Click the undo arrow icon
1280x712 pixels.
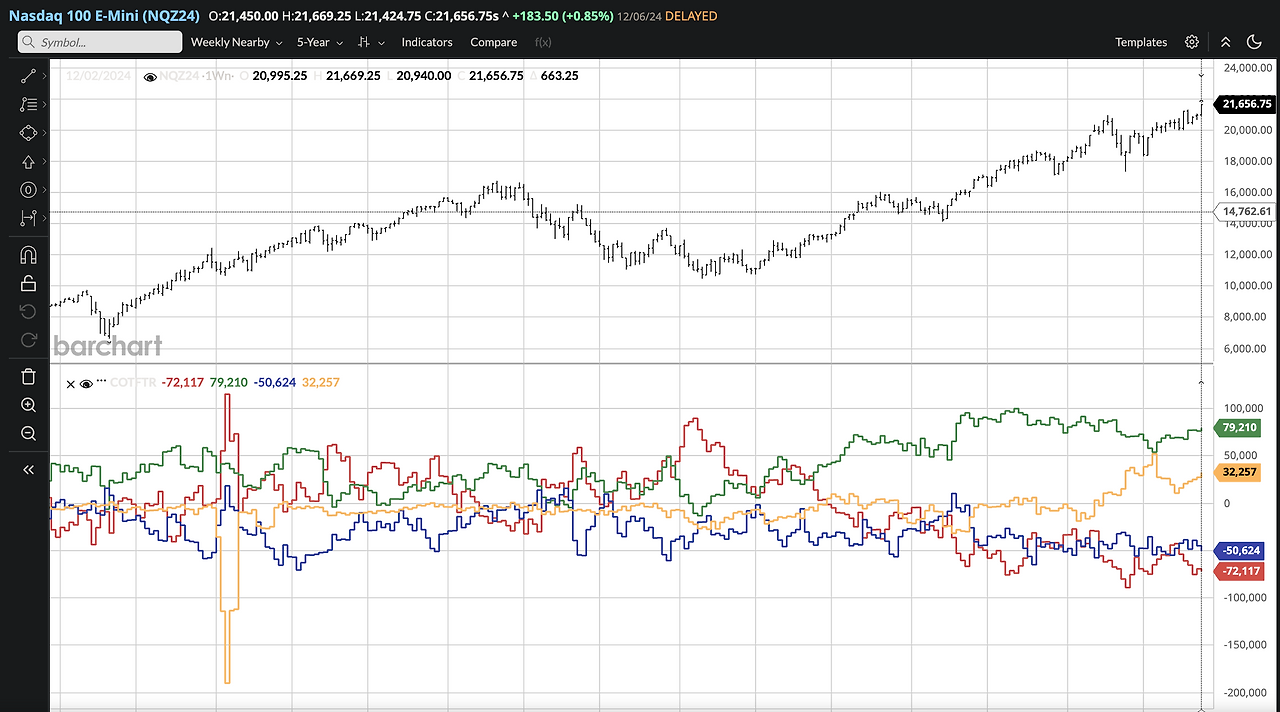tap(28, 312)
